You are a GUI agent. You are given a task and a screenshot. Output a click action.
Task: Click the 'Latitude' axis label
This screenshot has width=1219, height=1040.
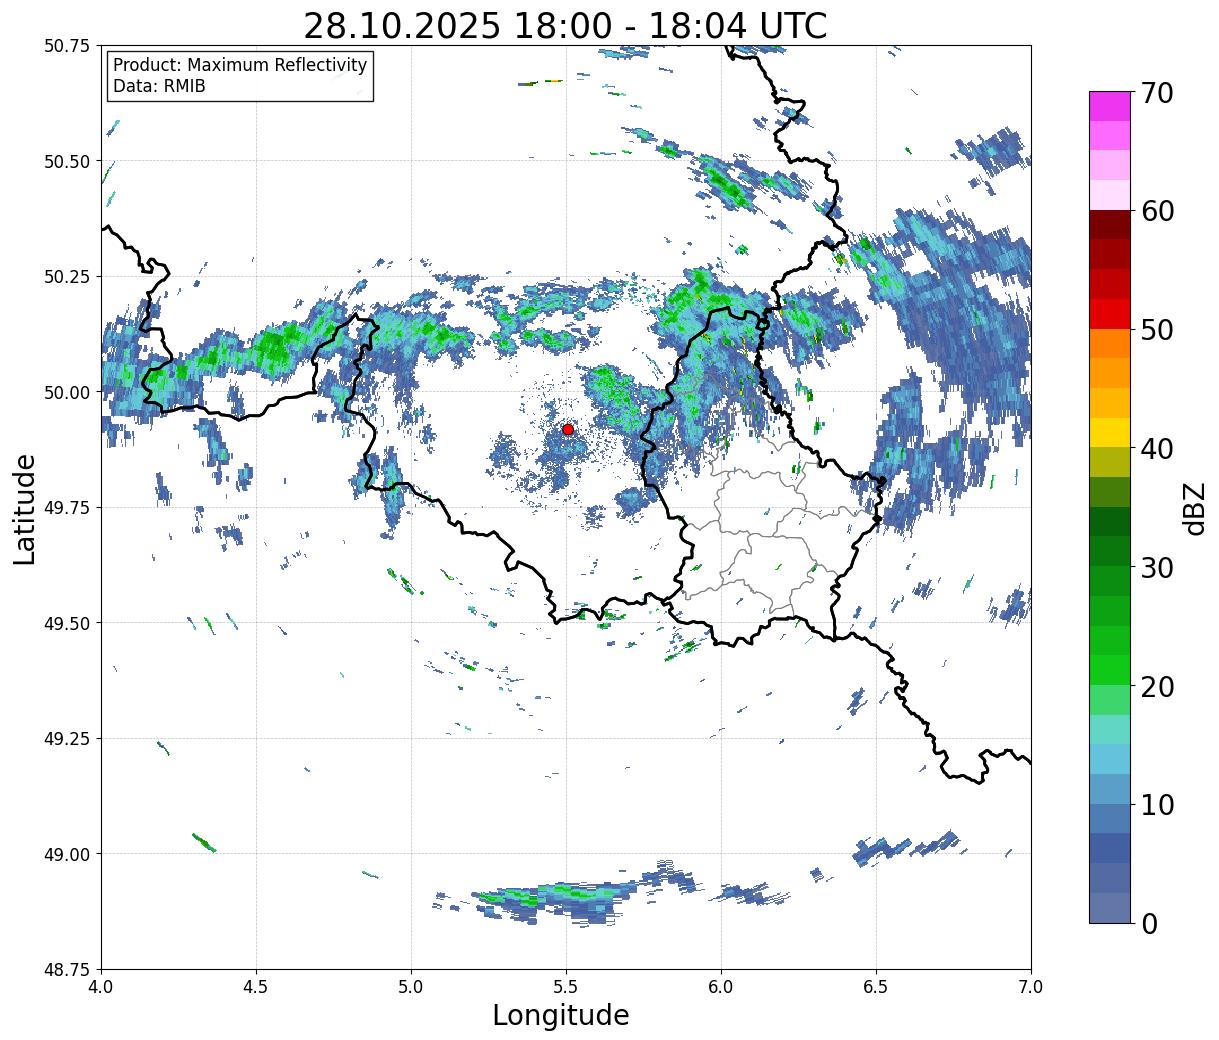coord(25,508)
